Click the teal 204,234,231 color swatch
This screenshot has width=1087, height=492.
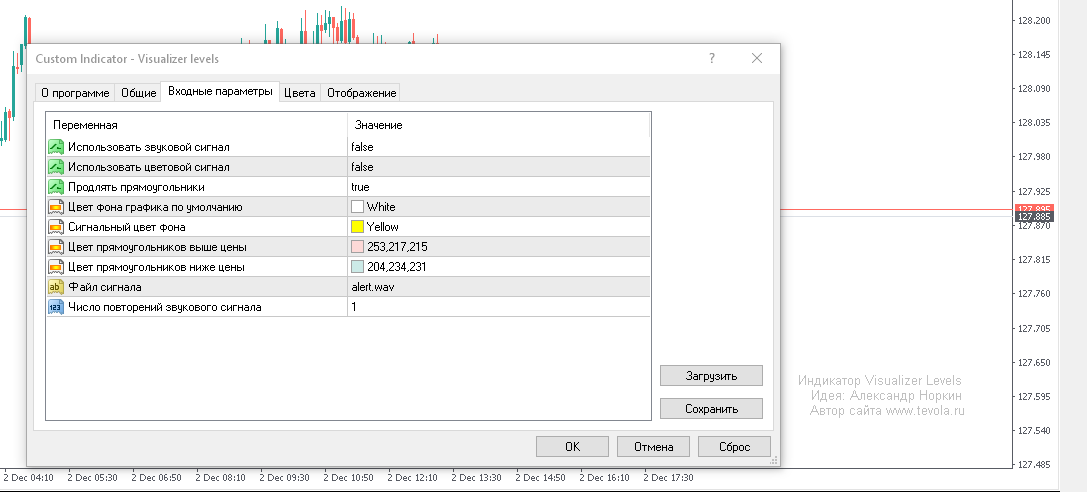point(358,267)
